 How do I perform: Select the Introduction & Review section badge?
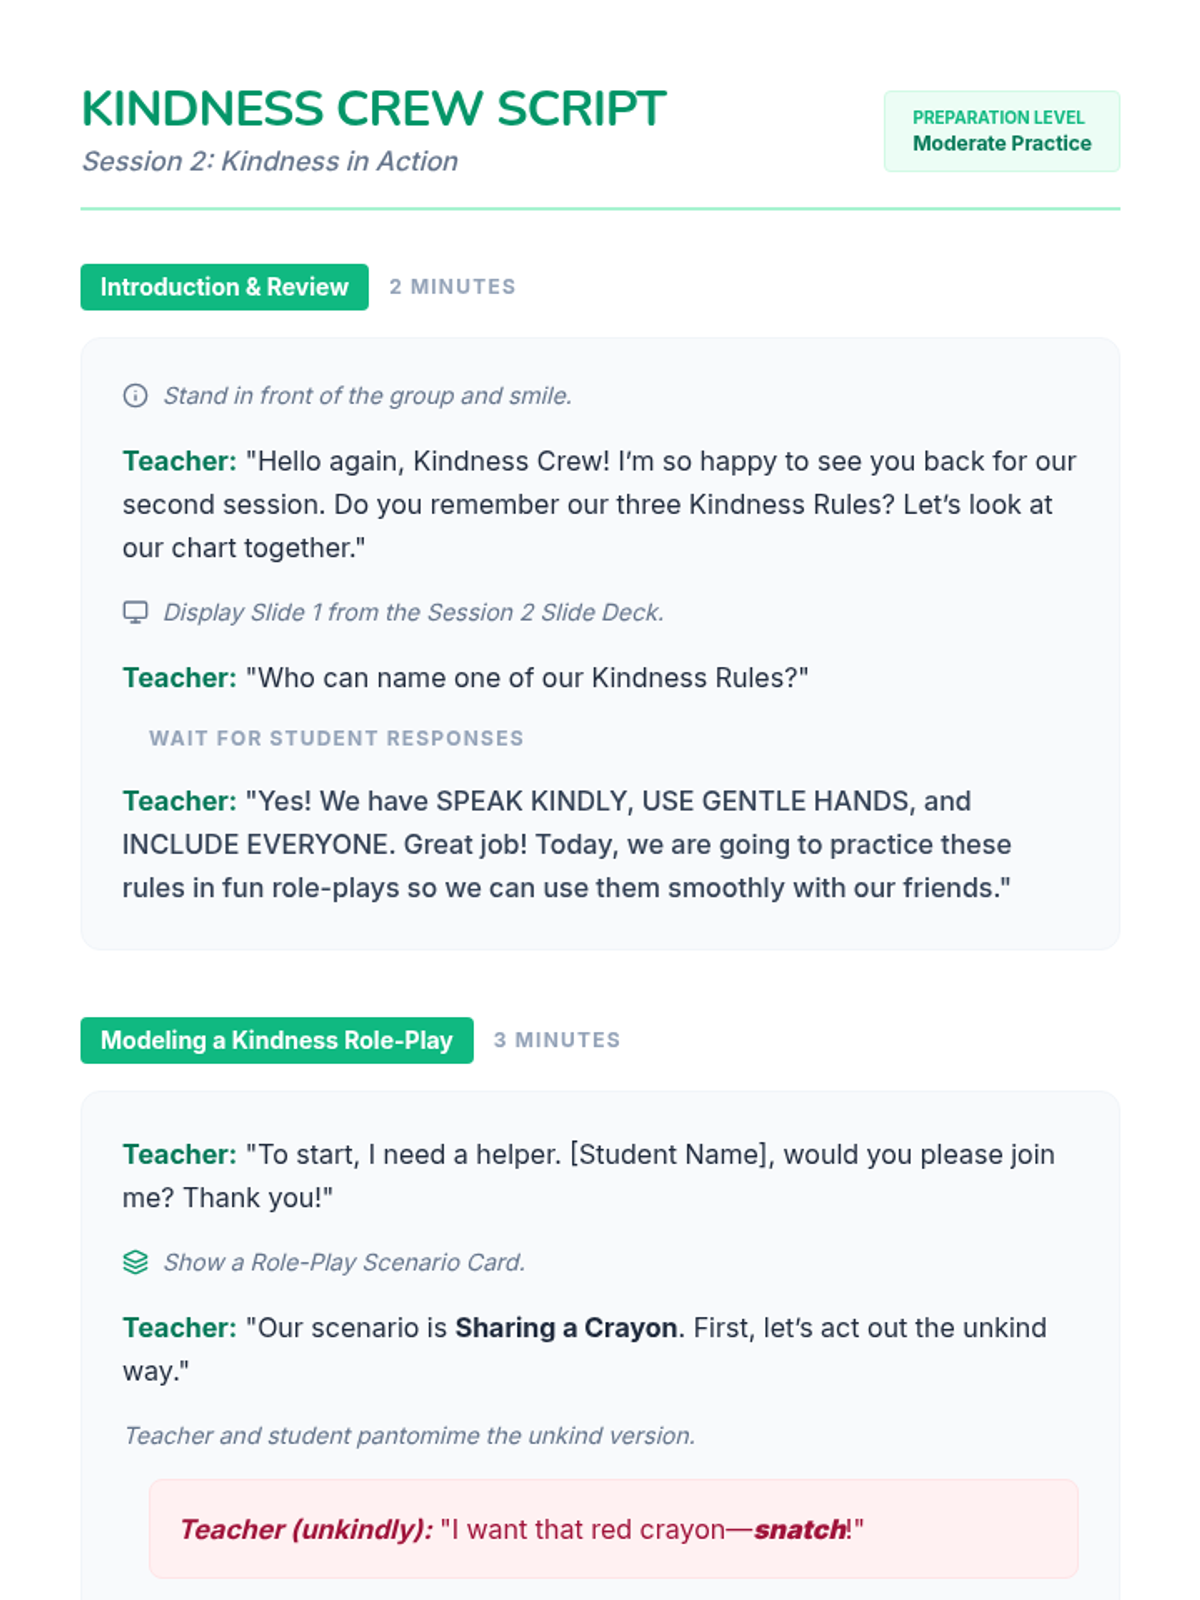(x=224, y=287)
